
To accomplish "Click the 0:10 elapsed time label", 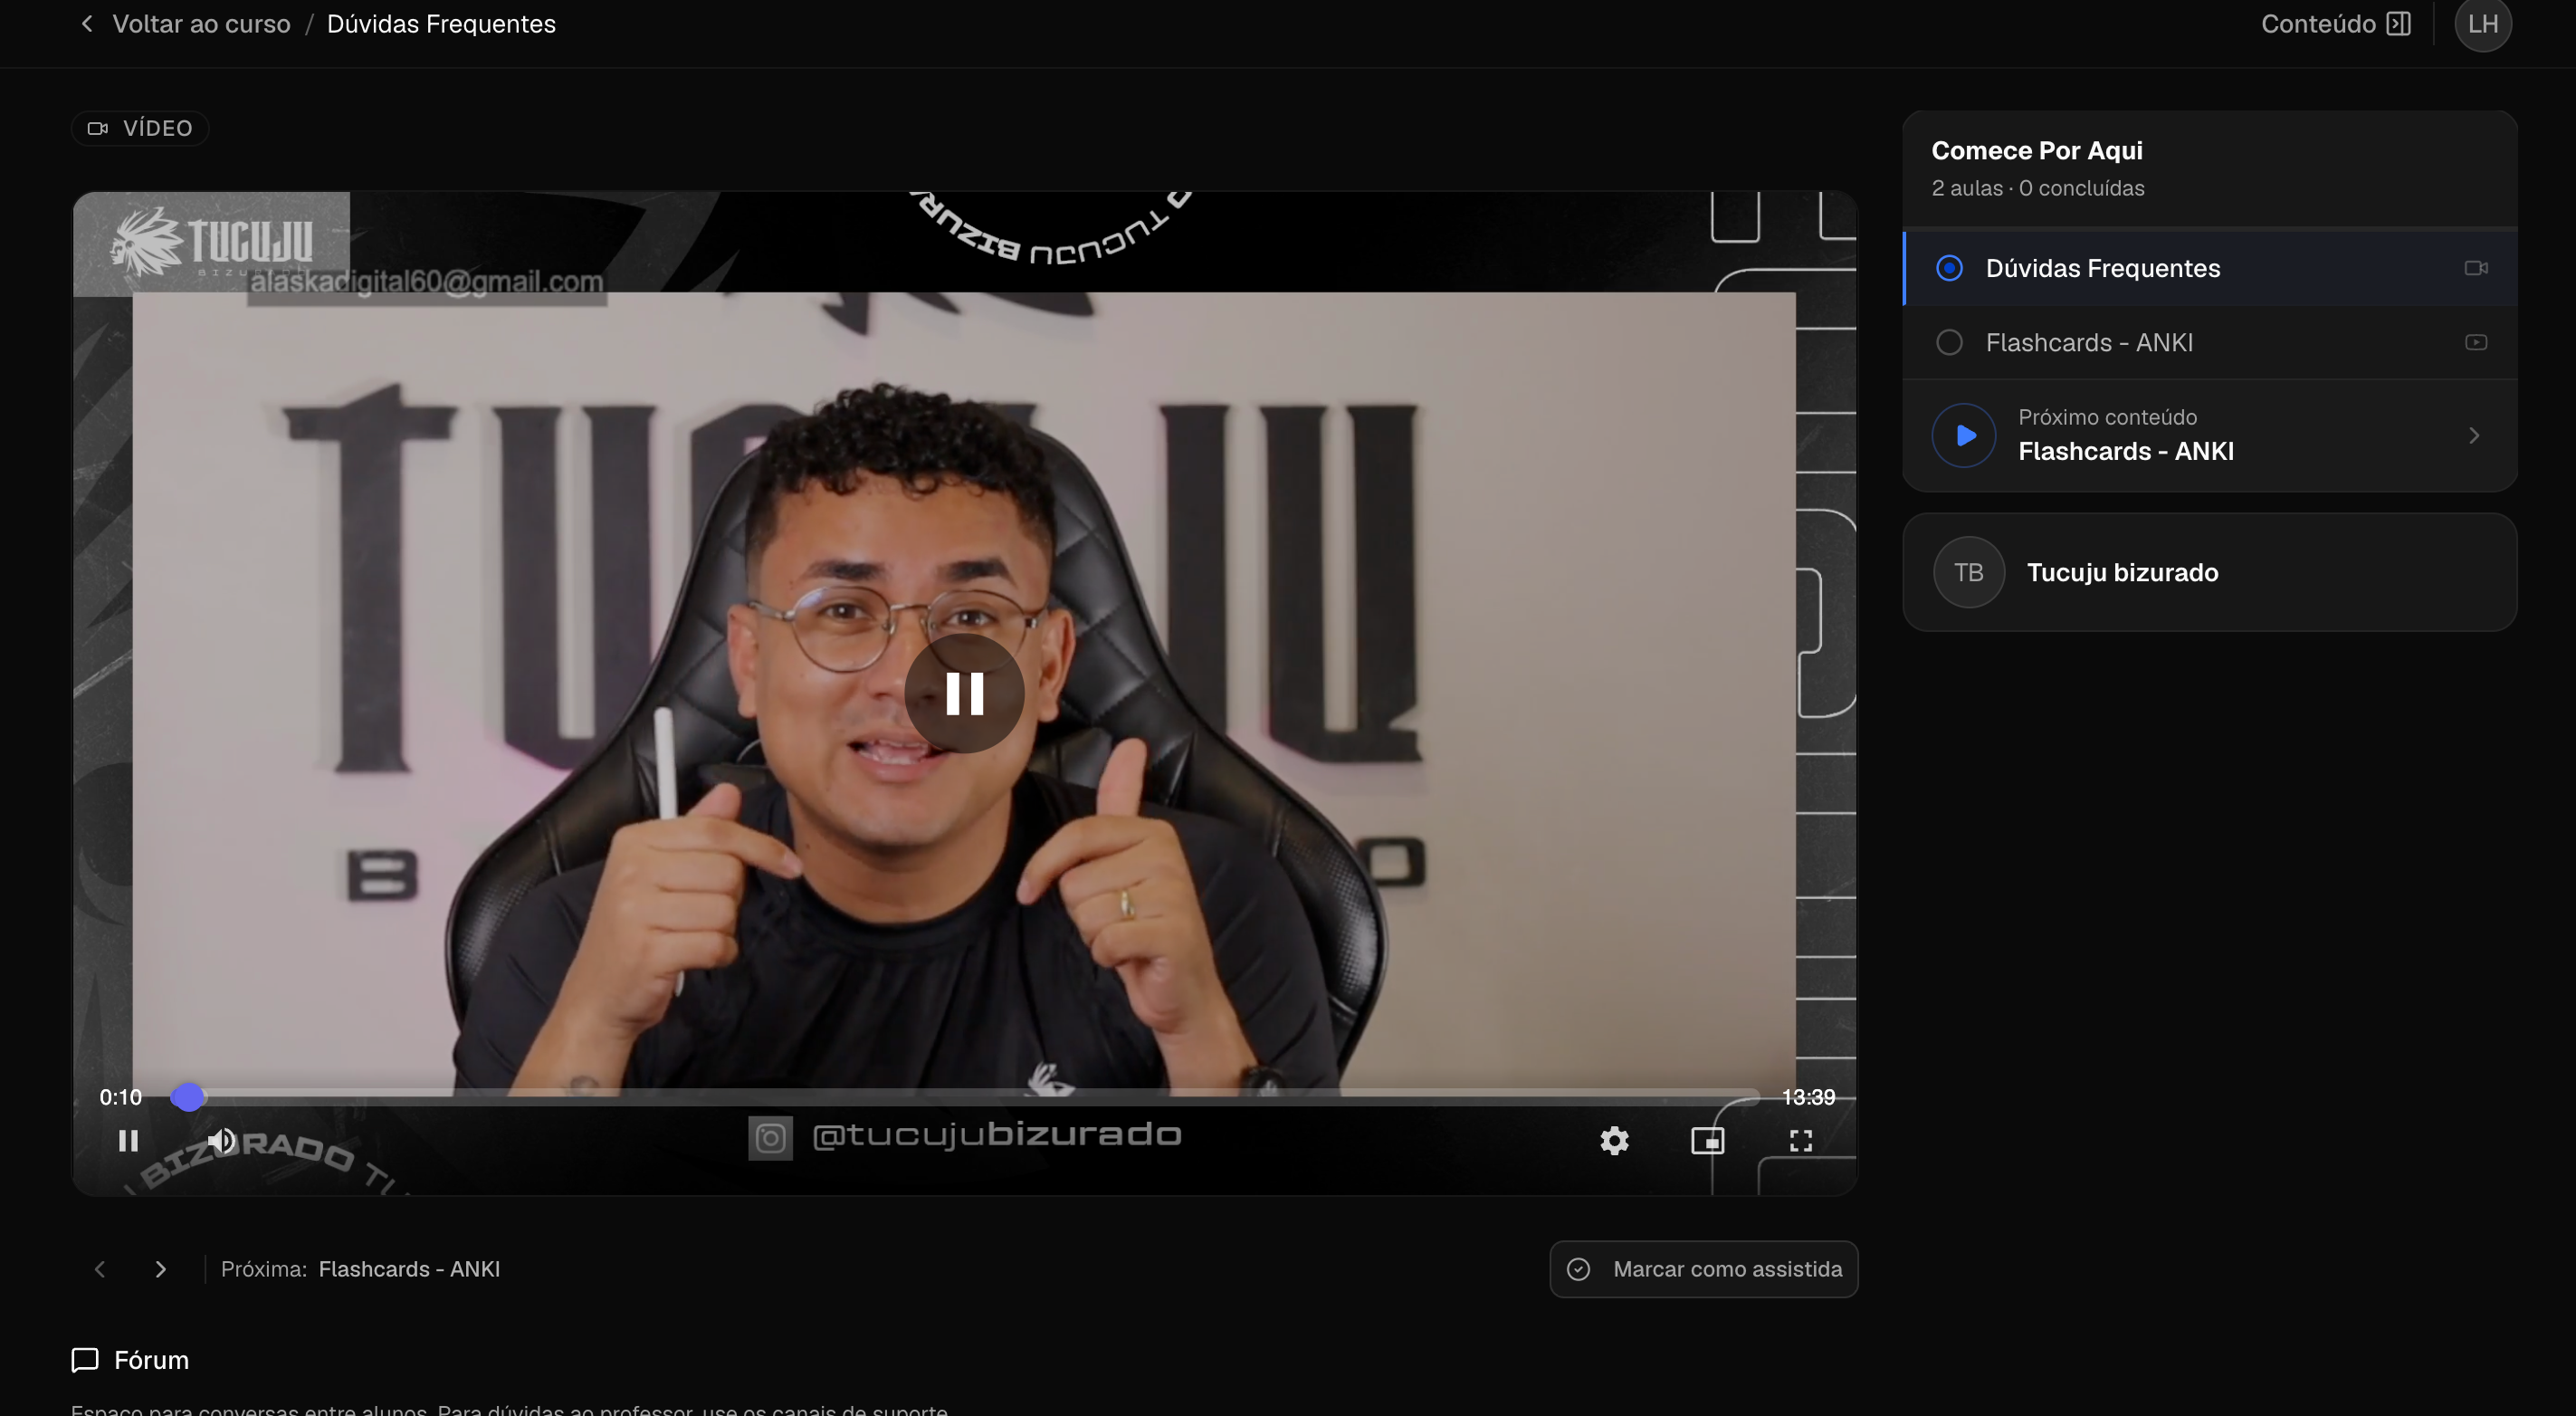I will pyautogui.click(x=120, y=1097).
